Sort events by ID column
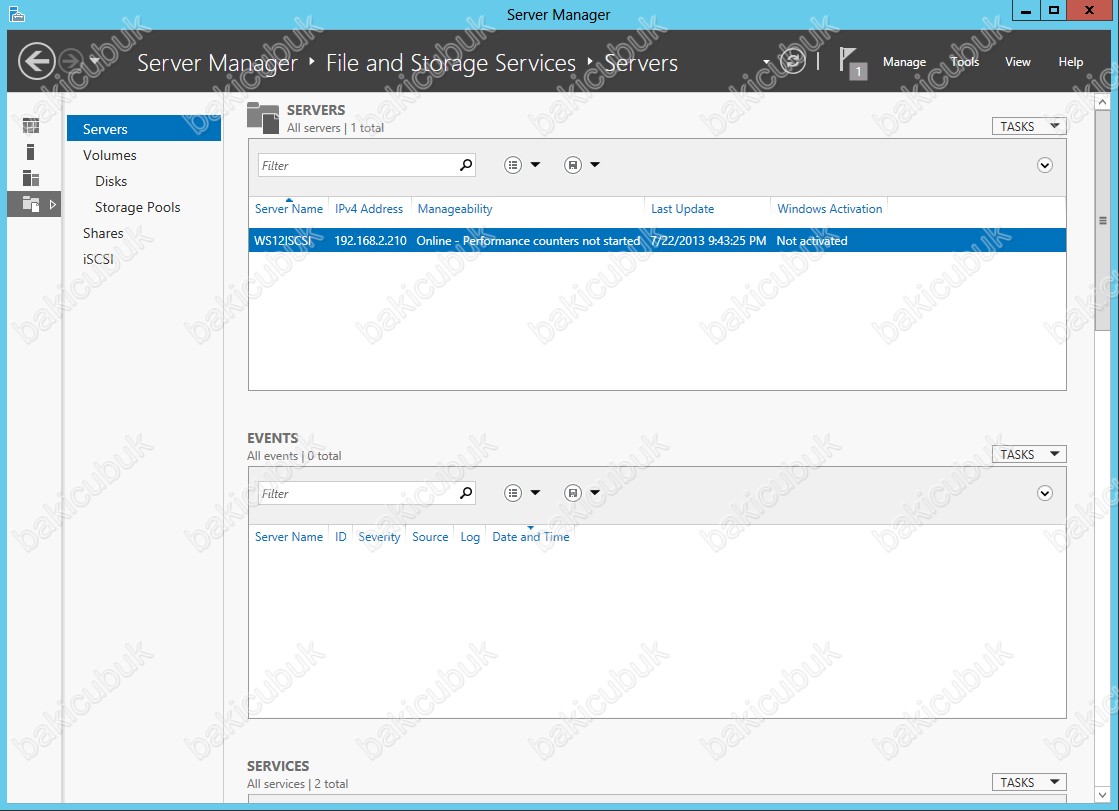The width and height of the screenshot is (1119, 811). click(340, 537)
